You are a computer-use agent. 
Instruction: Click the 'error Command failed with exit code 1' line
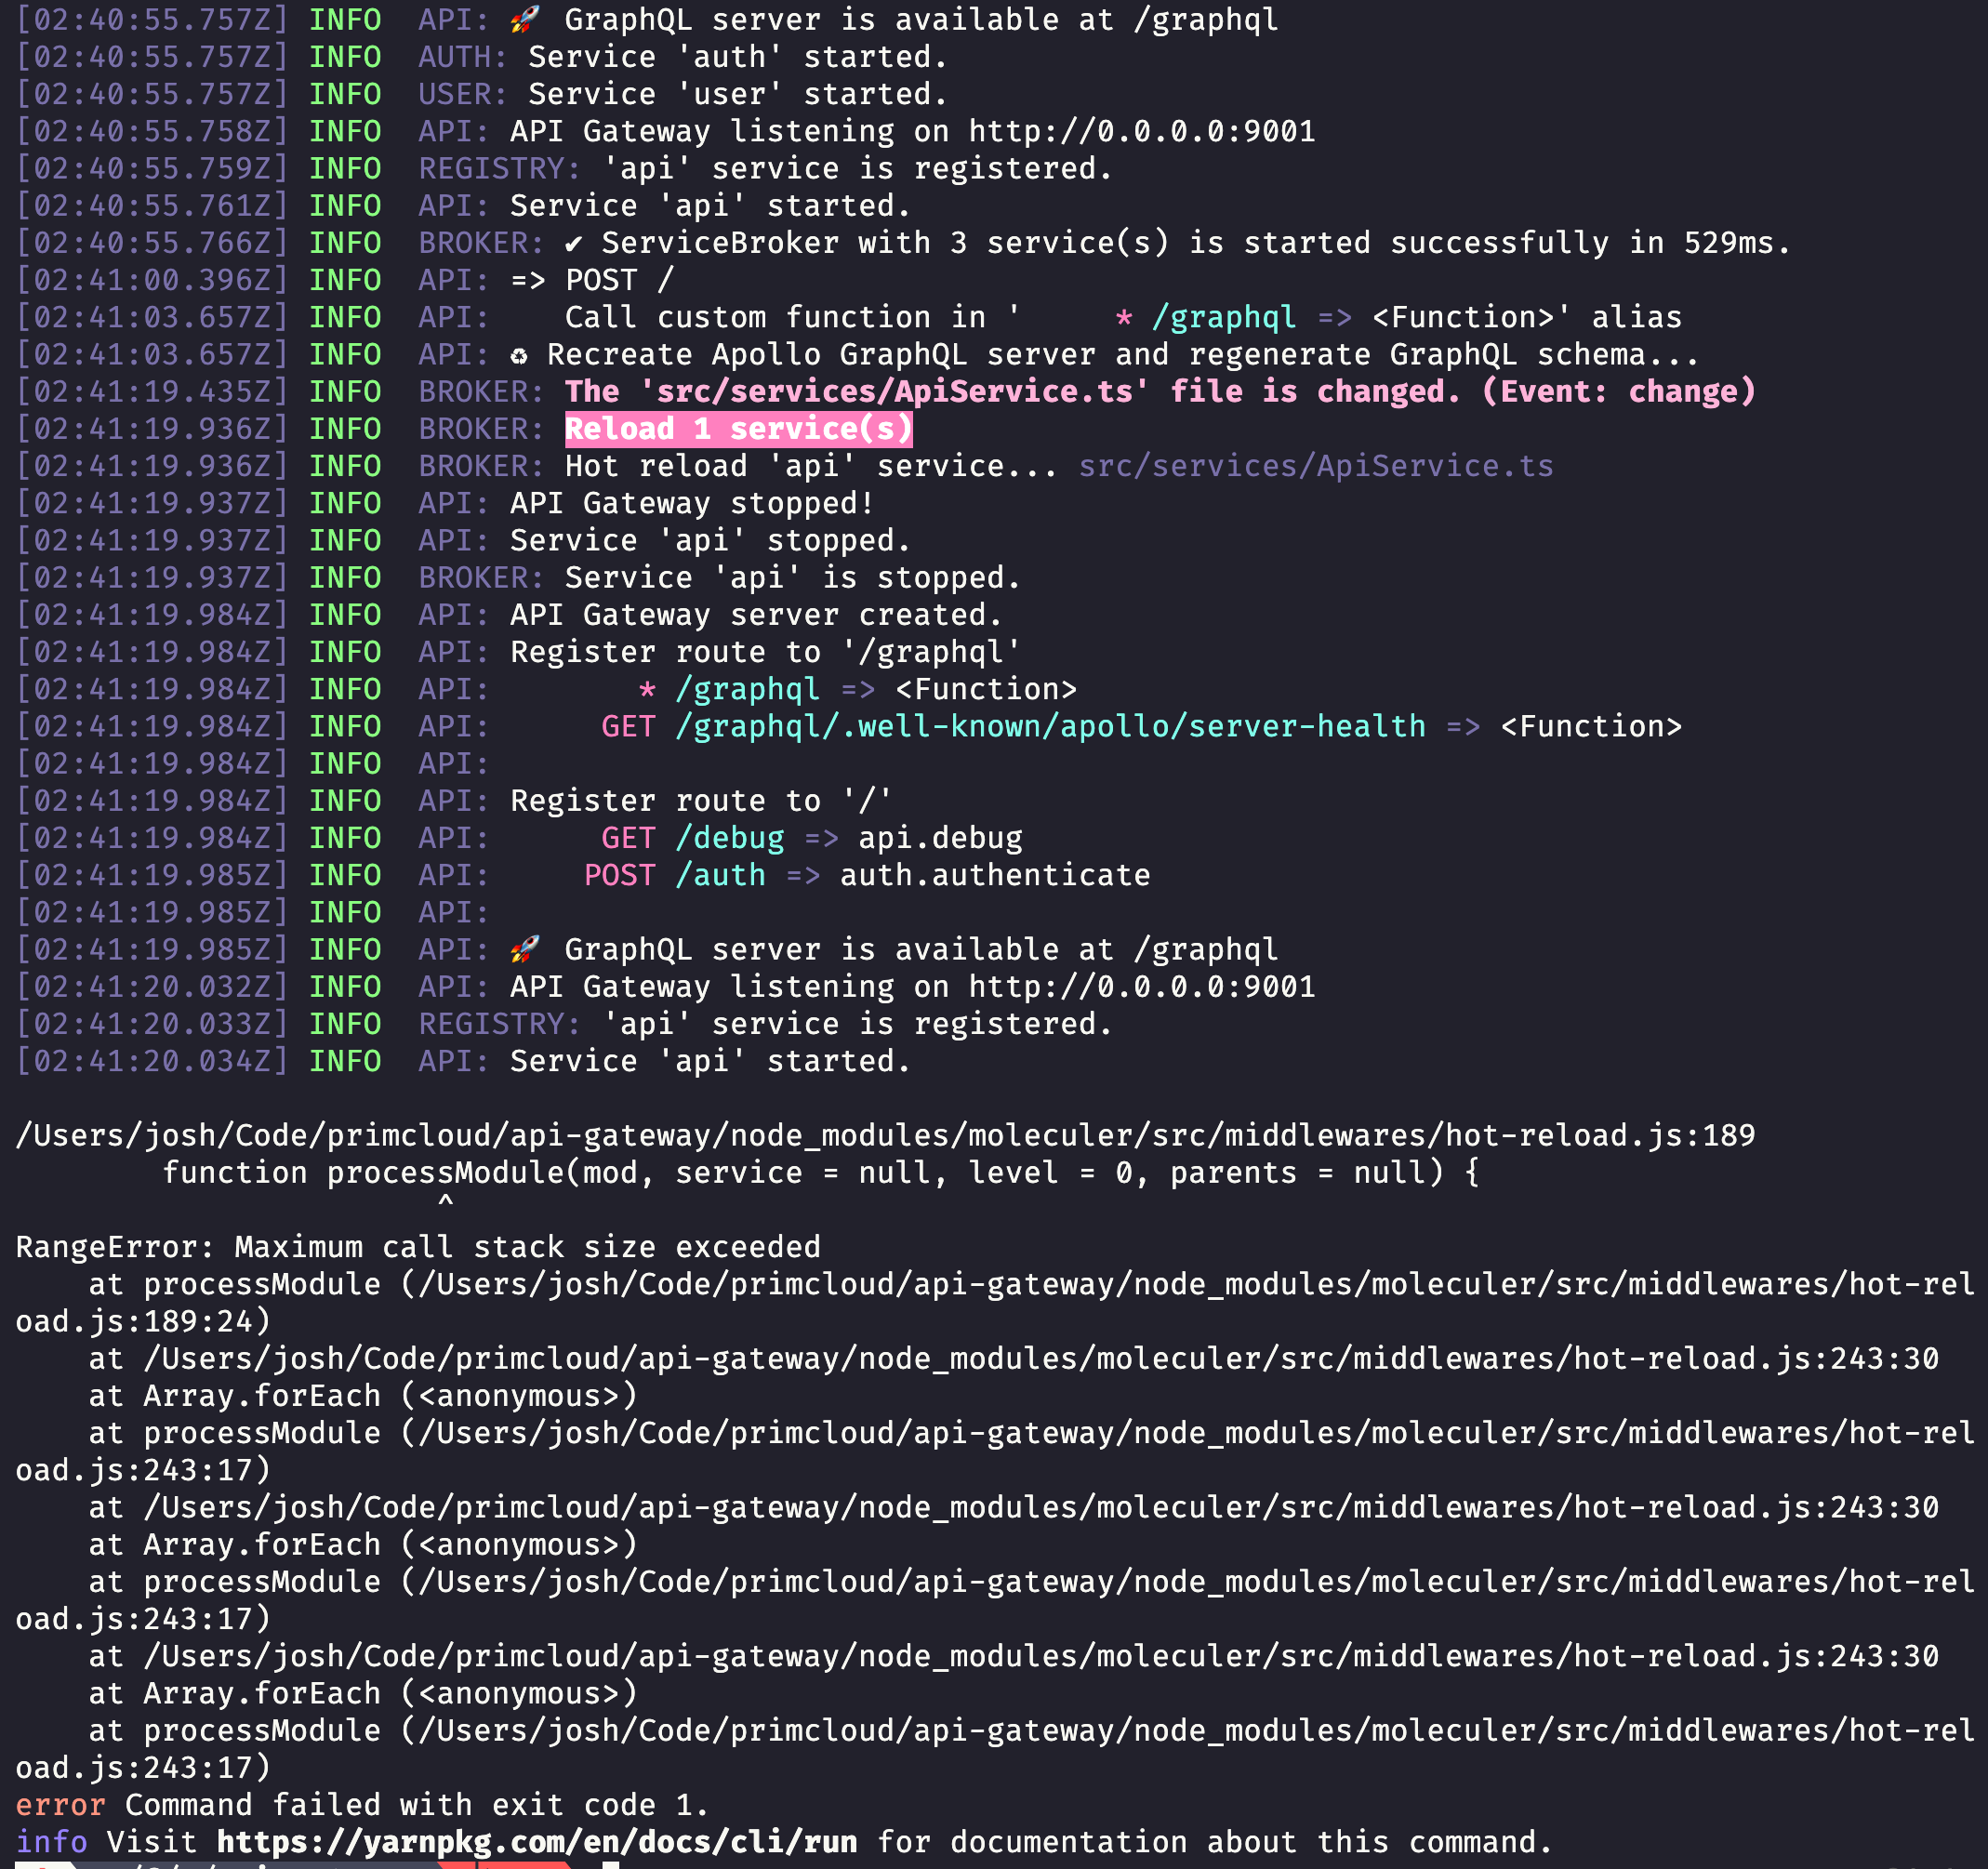tap(360, 1804)
